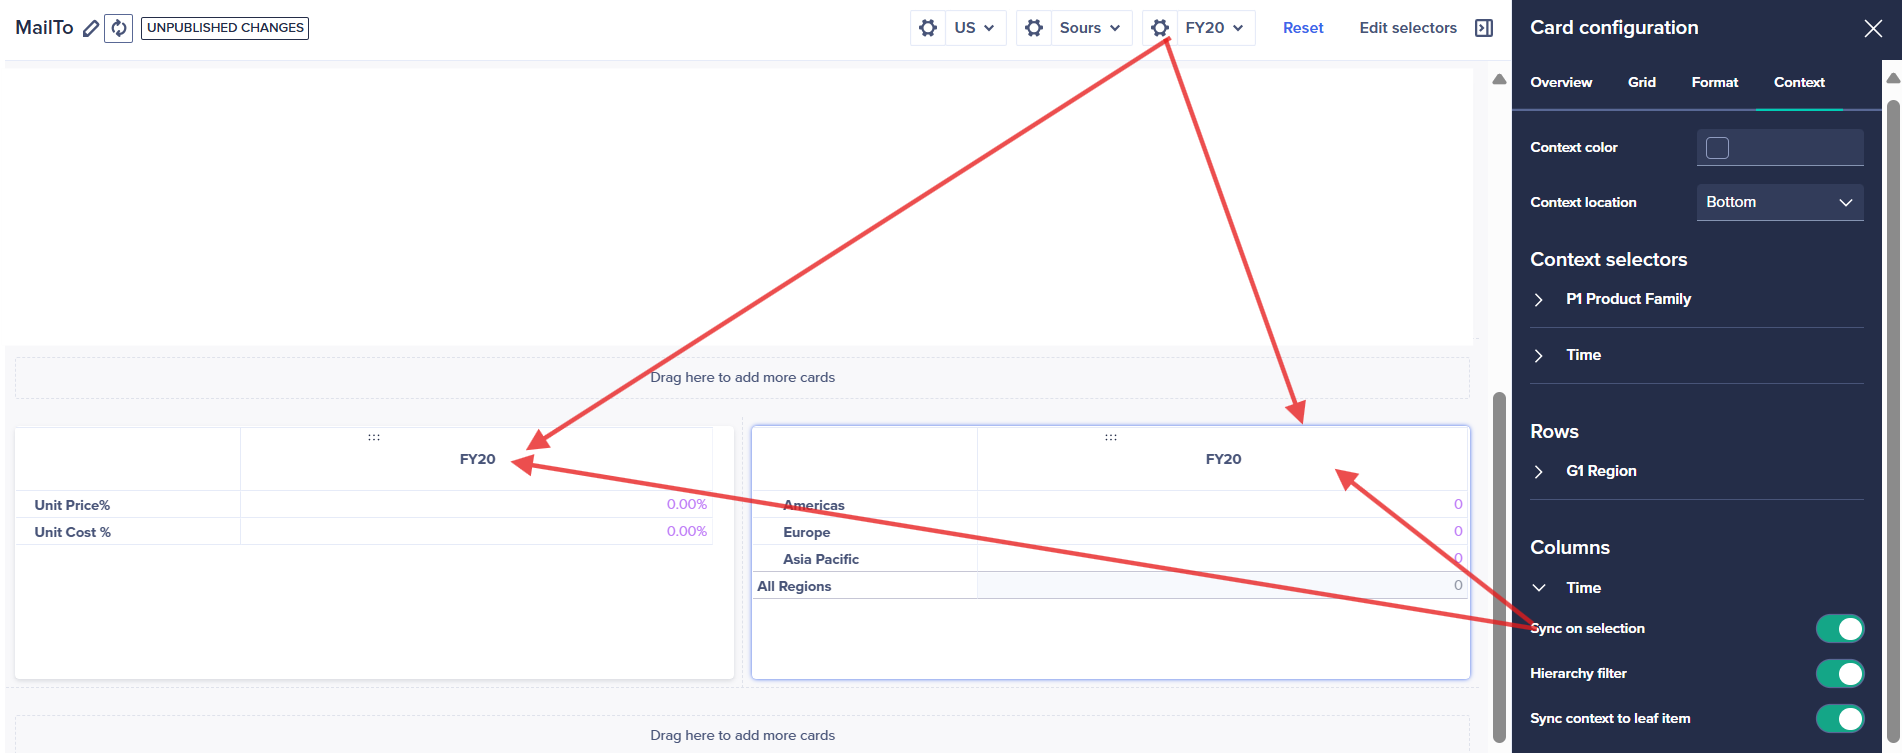Toggle Sync context to leaf item
This screenshot has width=1902, height=753.
pyautogui.click(x=1840, y=718)
